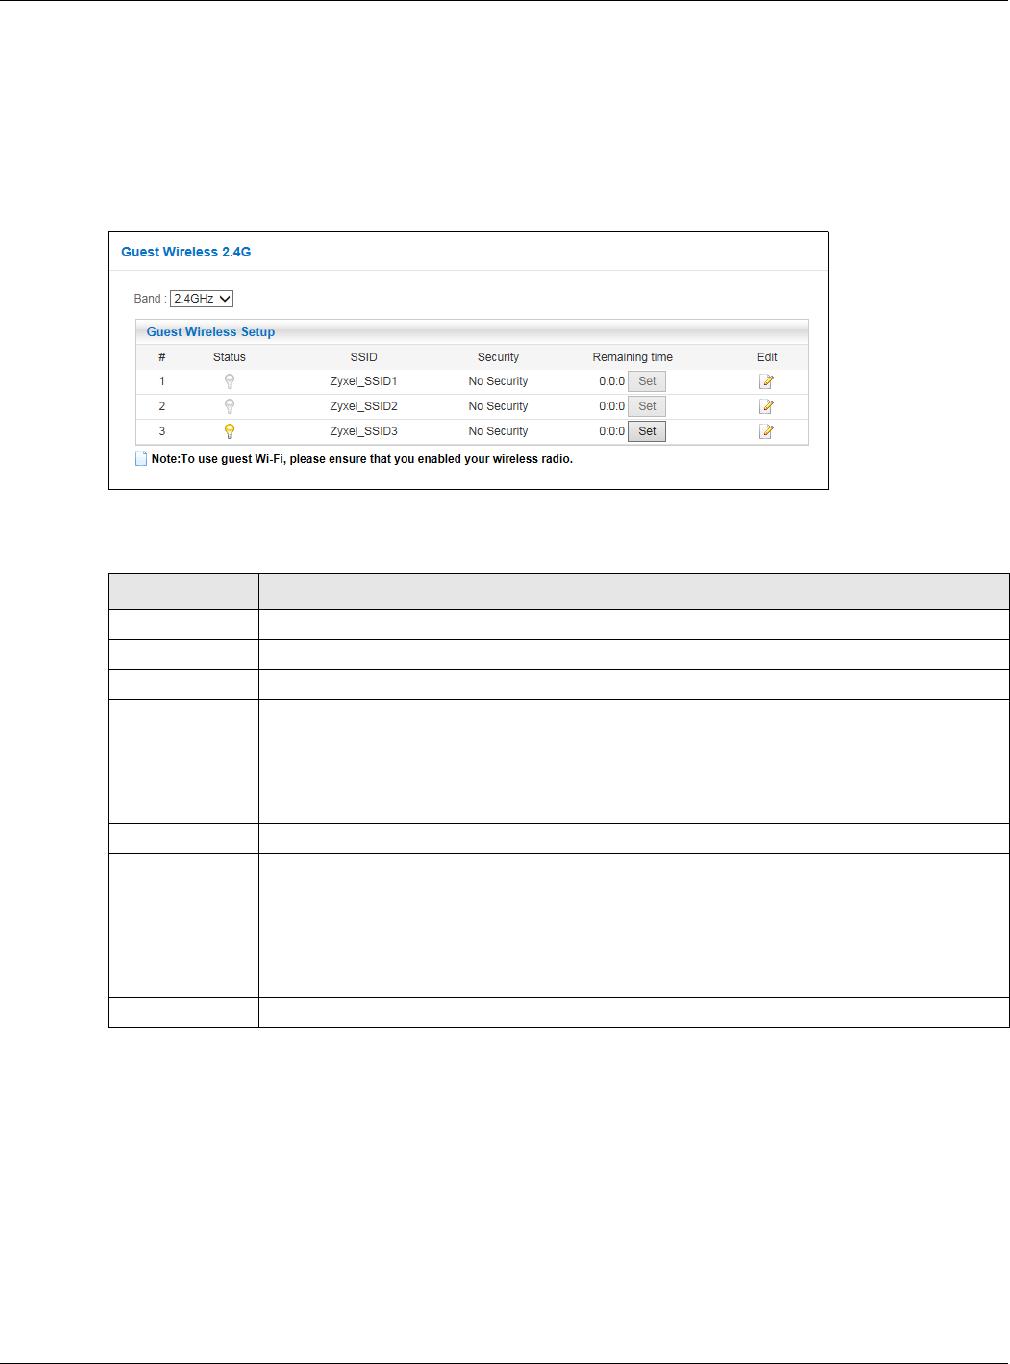
Task: Click the Edit column header
Action: [x=767, y=357]
